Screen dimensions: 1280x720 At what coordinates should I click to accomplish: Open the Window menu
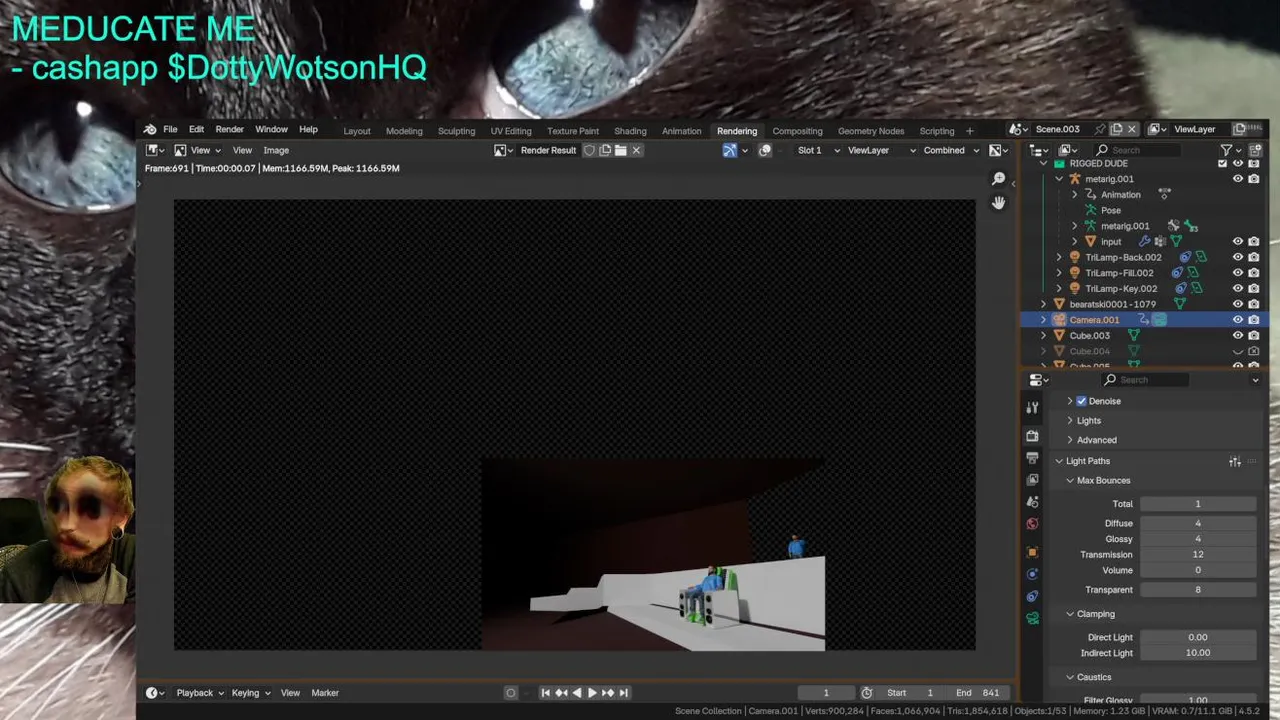pos(271,130)
